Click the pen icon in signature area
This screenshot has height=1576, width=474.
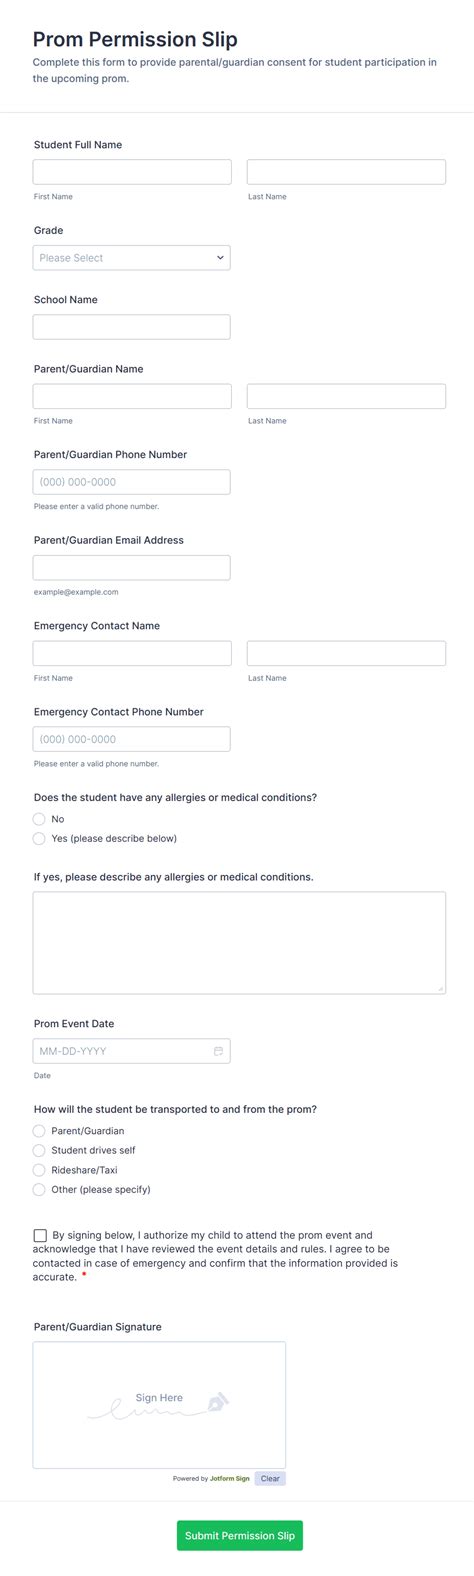coord(217,1403)
